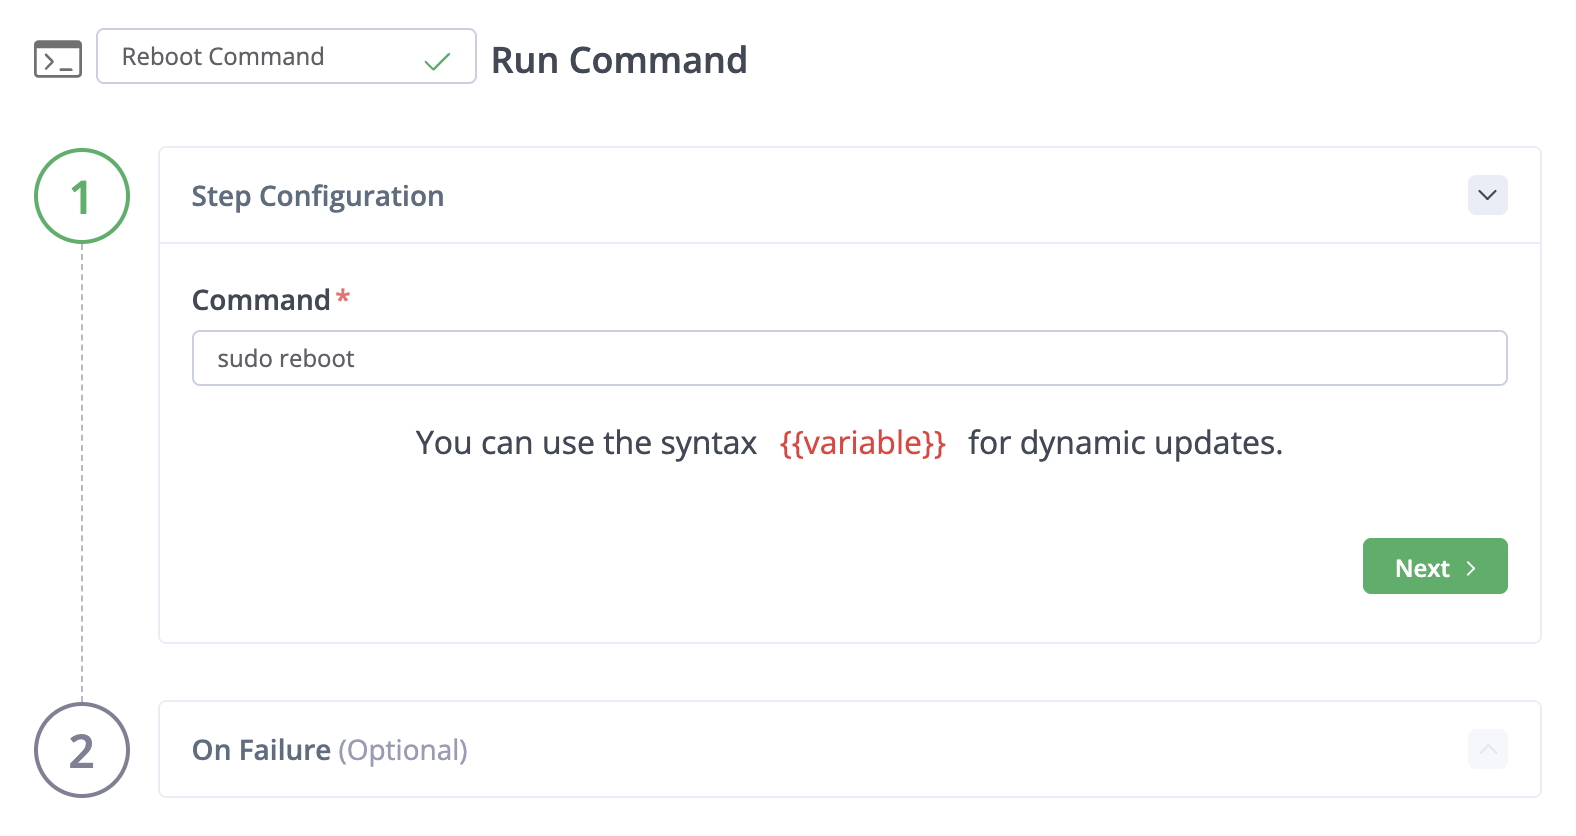Viewport: 1576px width, 836px height.
Task: Click the dashed connector between steps
Action: (82, 470)
